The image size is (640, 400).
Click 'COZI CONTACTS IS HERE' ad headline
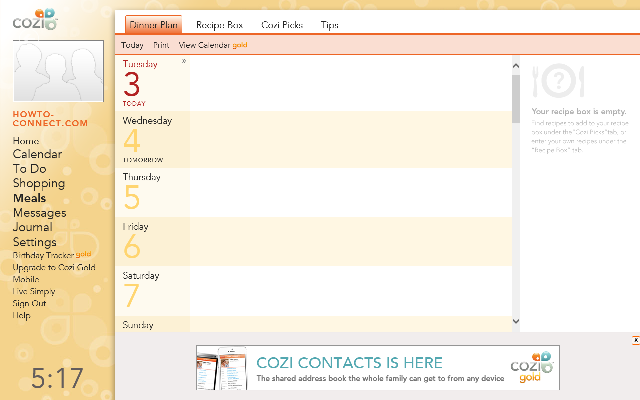pyautogui.click(x=349, y=362)
